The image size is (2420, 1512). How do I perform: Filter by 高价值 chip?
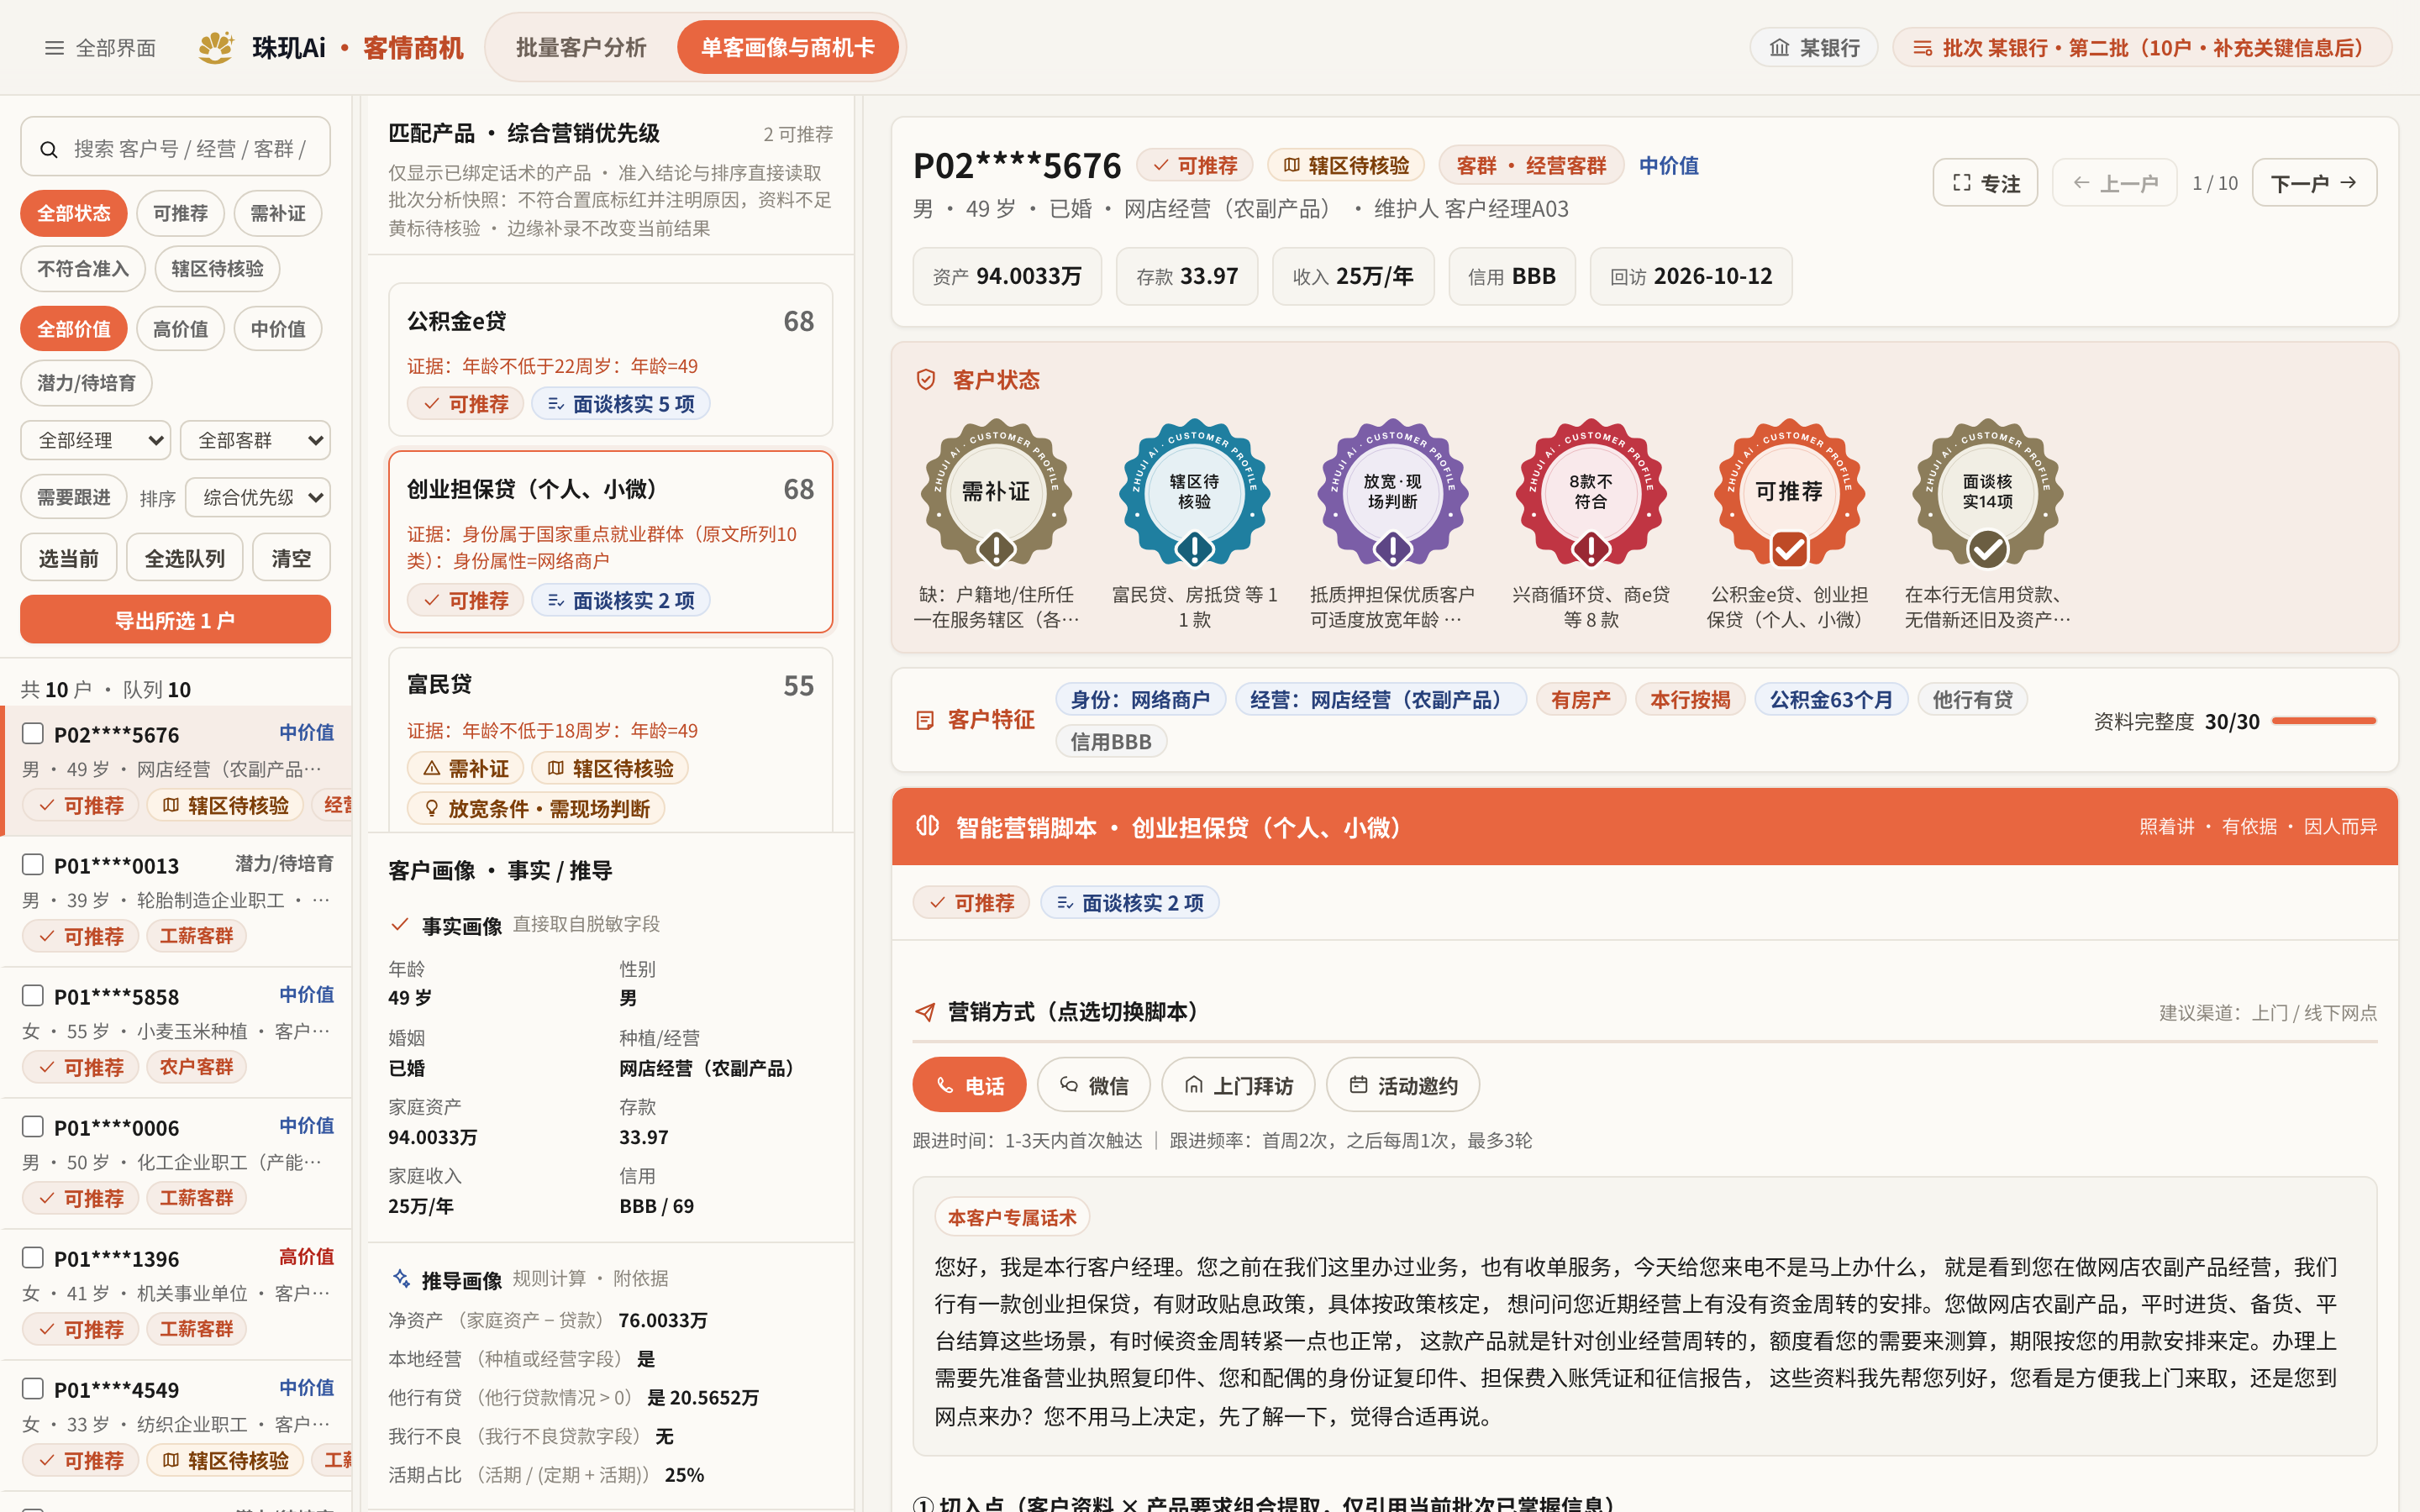coord(180,329)
